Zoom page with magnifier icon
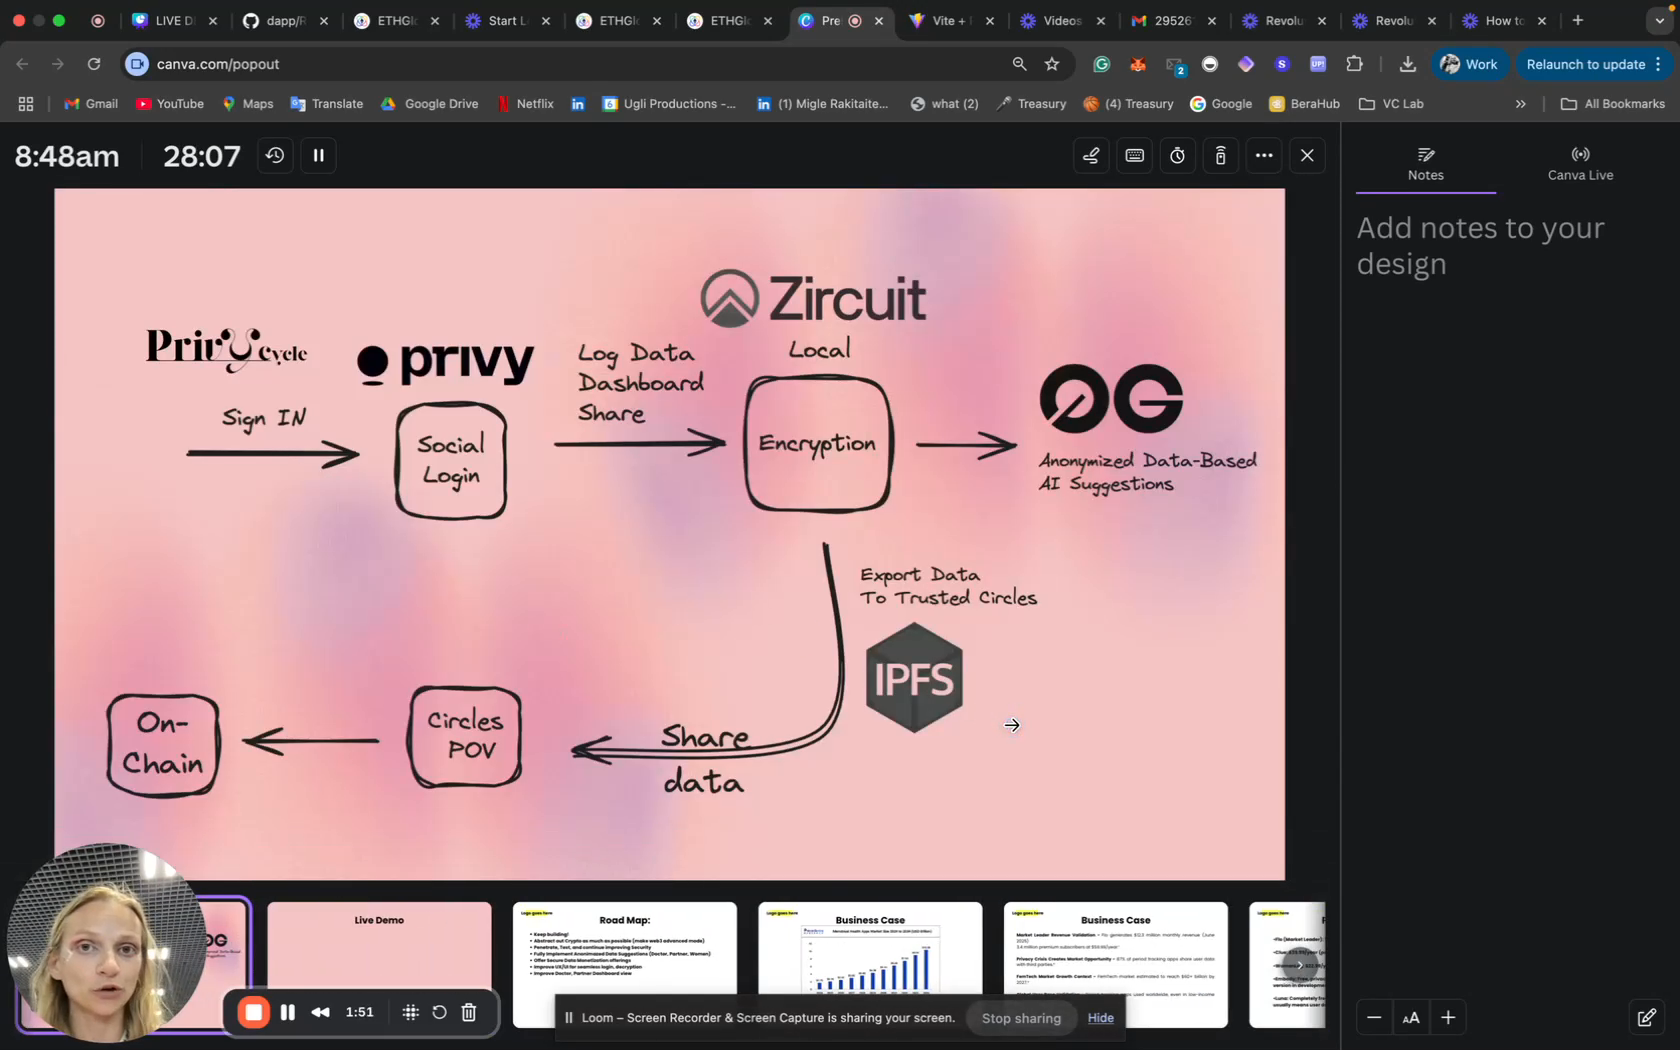 pos(1019,64)
